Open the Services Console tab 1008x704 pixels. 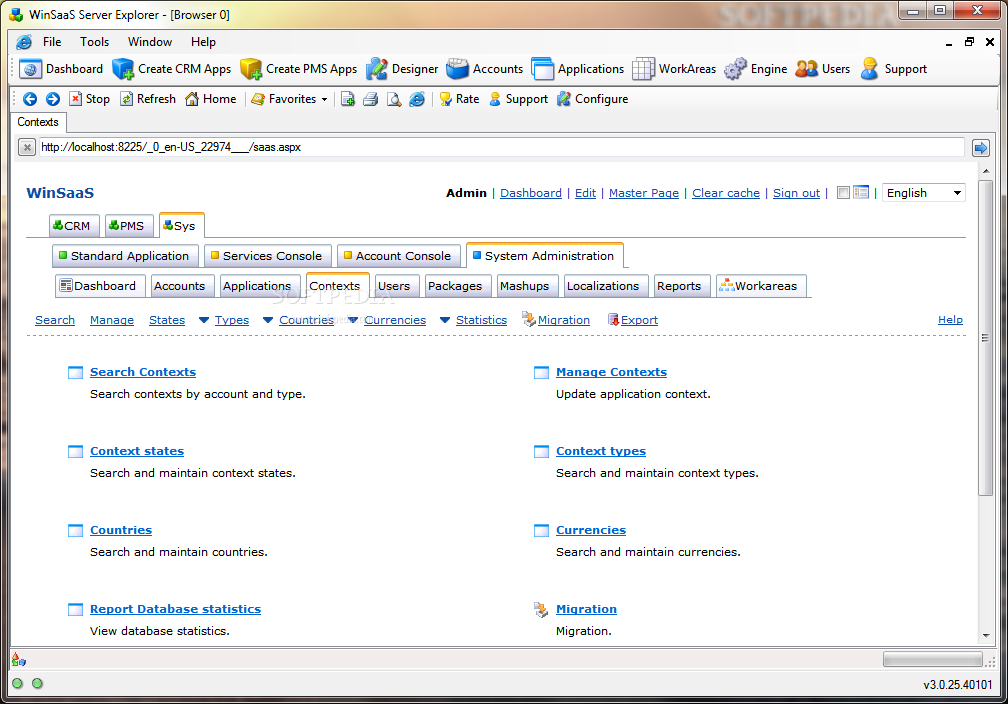[x=267, y=256]
